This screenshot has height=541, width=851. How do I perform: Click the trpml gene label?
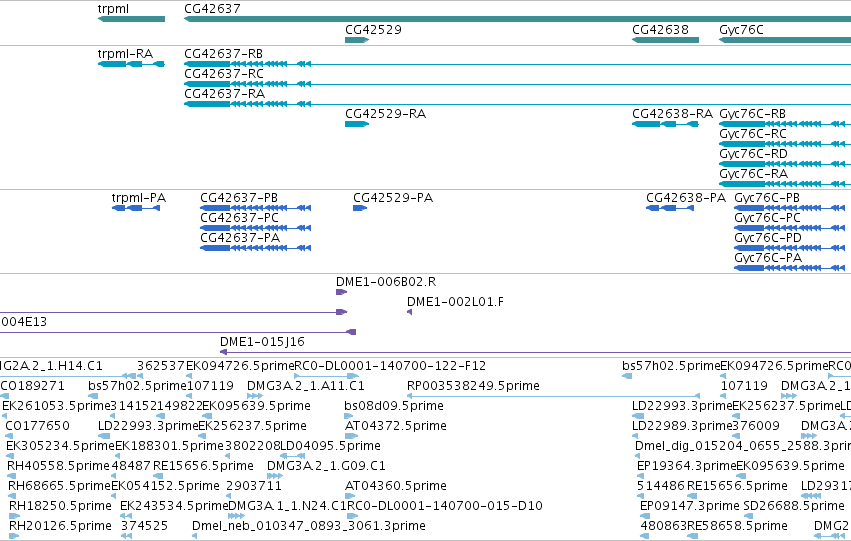[113, 9]
